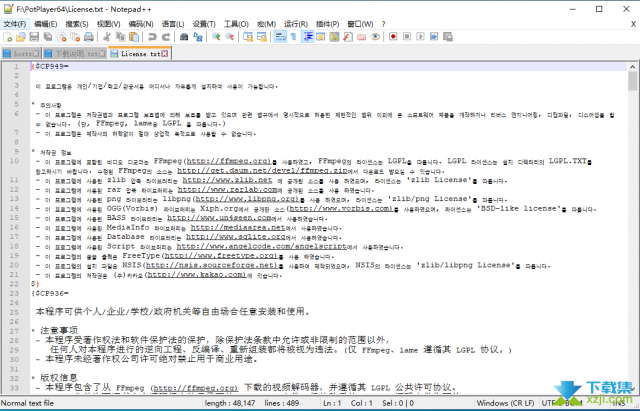Open the http://www.zlib.net link
Image resolution: width=640 pixels, height=411 pixels.
227,180
